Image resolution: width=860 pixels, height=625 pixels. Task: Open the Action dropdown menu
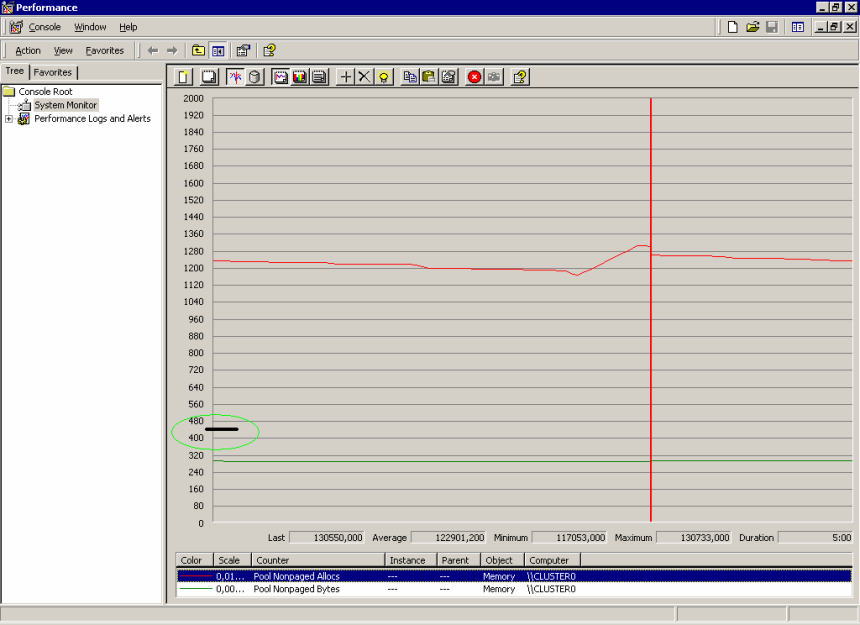coord(28,50)
